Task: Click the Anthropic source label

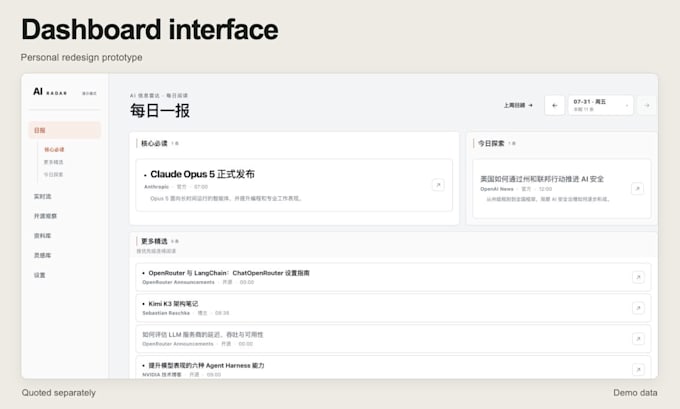Action: coord(156,187)
